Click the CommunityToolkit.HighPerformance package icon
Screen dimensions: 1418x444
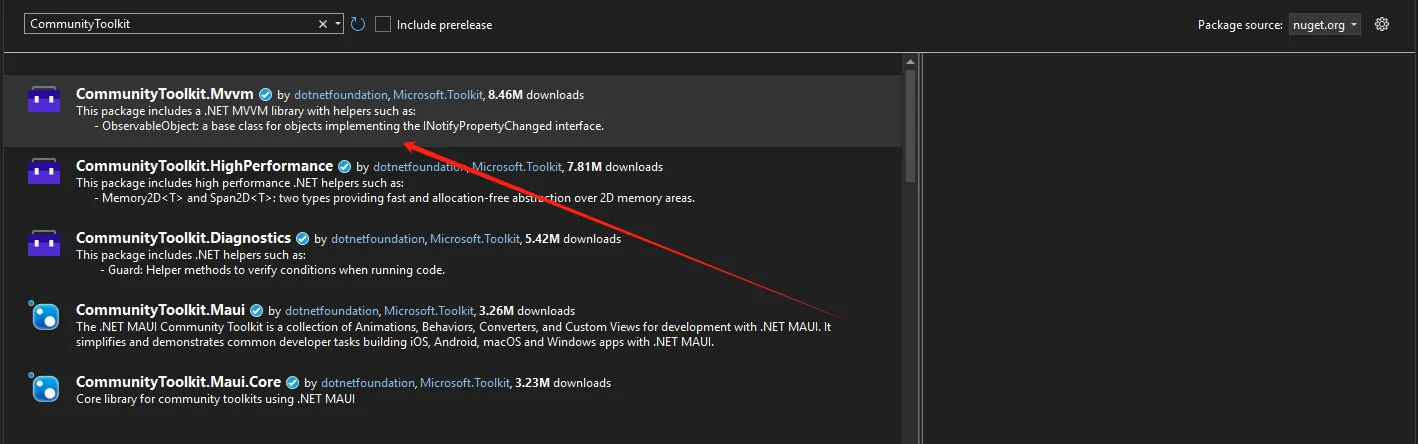tap(44, 172)
